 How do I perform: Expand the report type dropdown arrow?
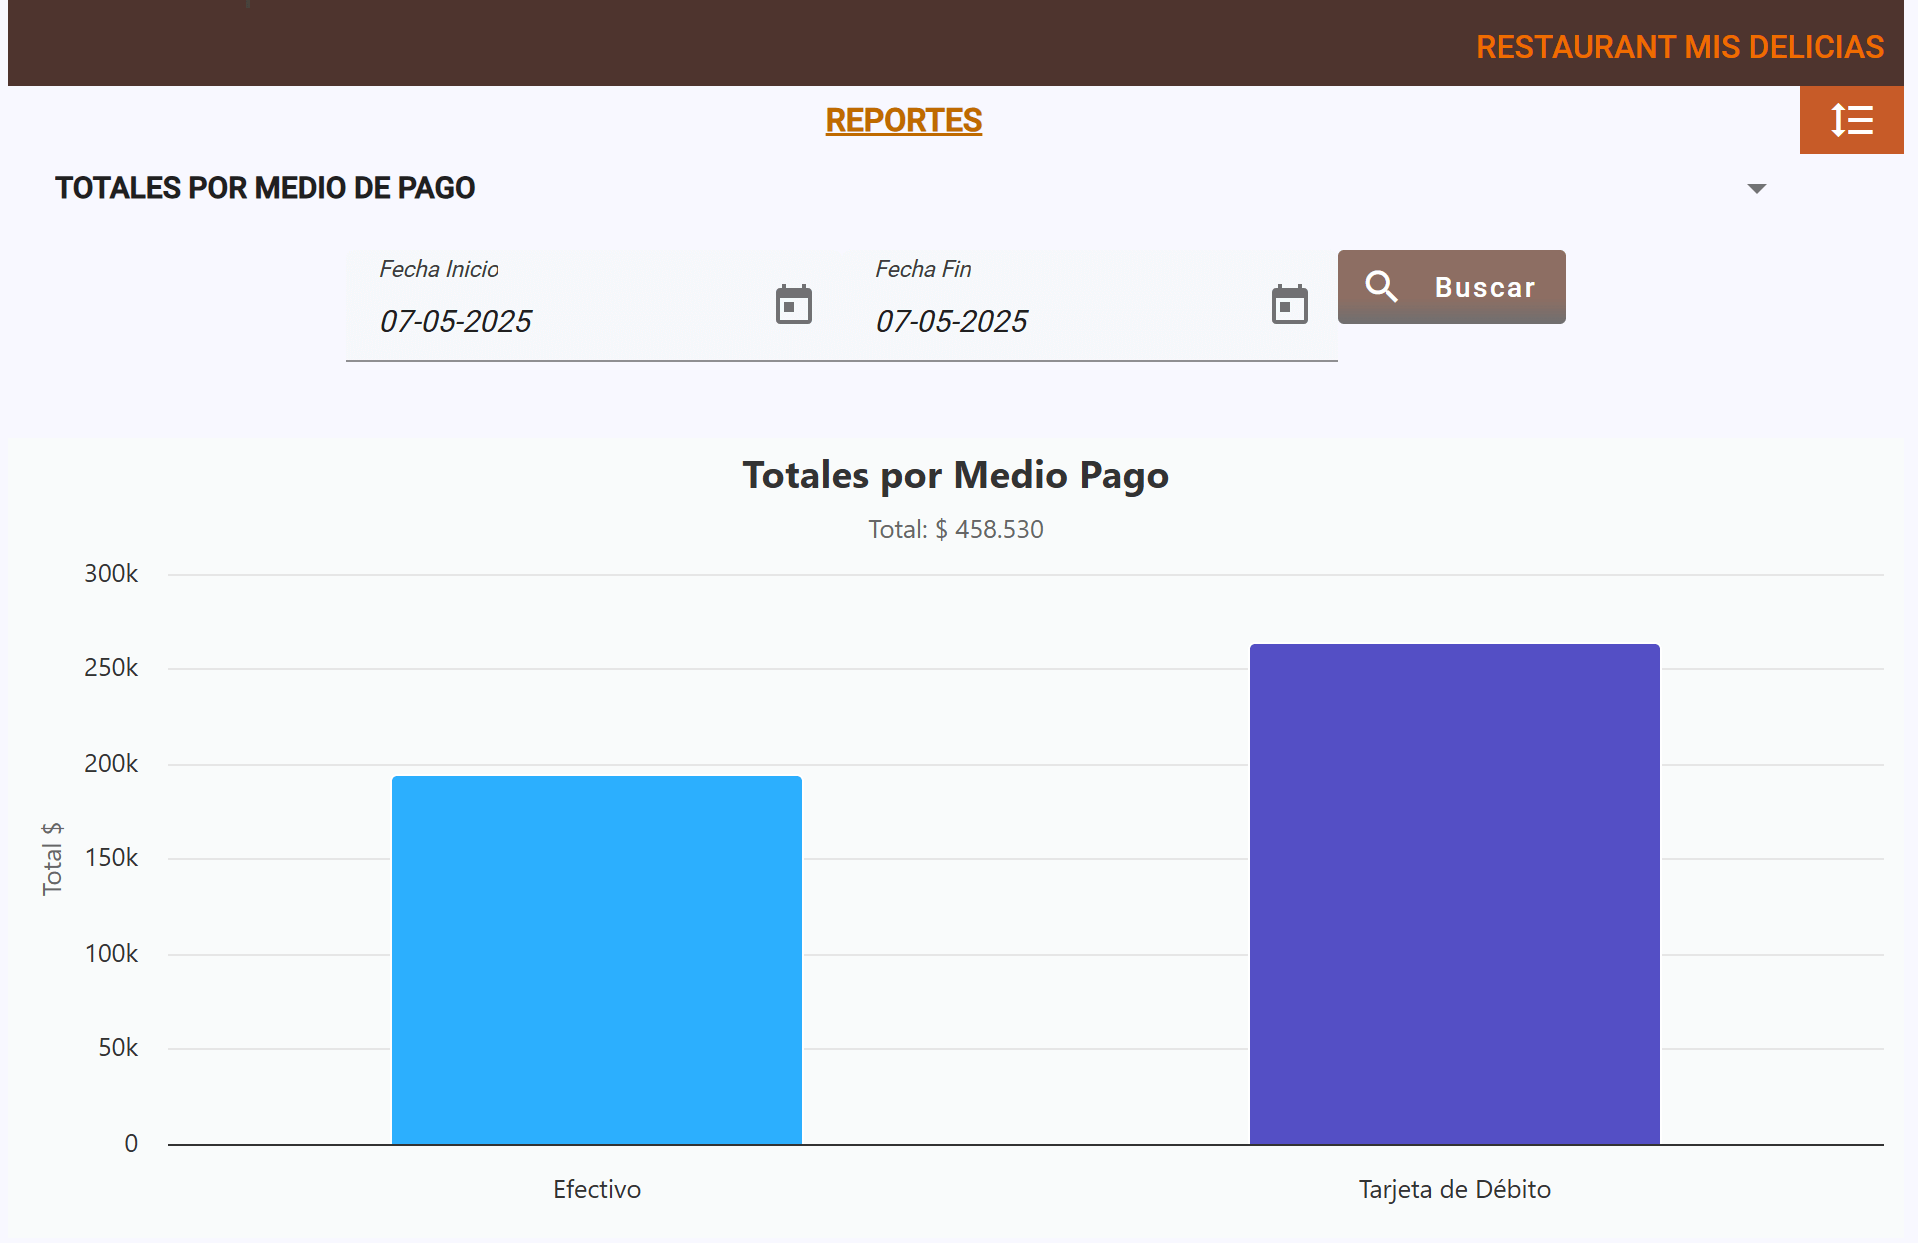coord(1756,188)
